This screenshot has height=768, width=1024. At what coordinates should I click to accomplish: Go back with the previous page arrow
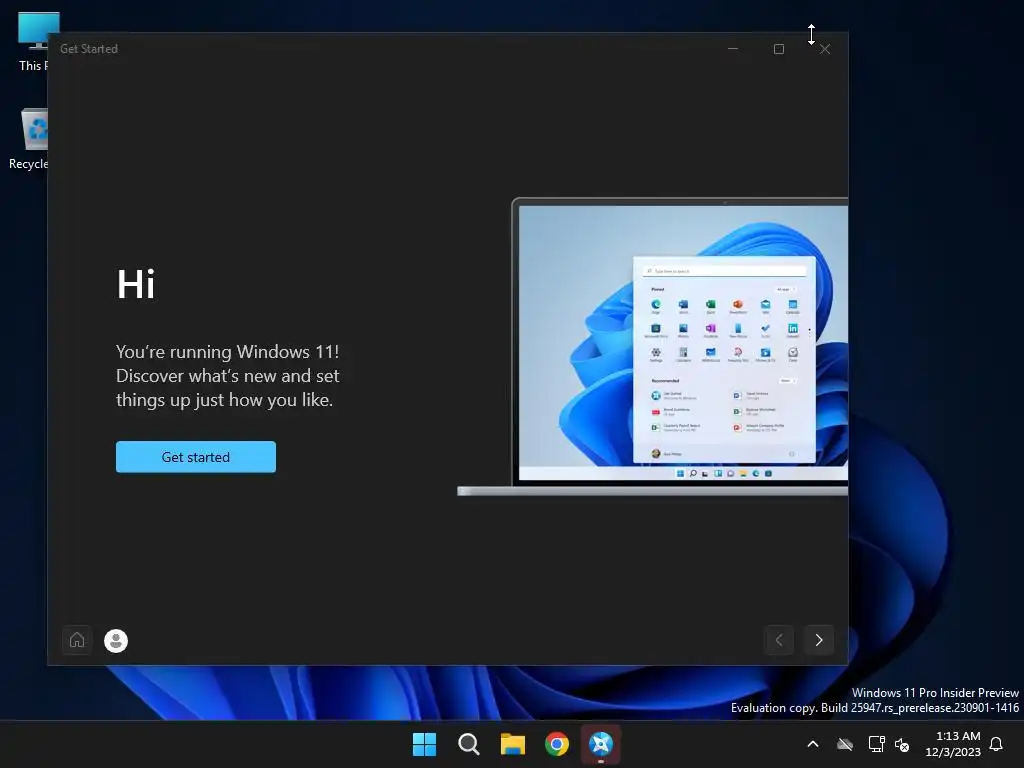778,640
